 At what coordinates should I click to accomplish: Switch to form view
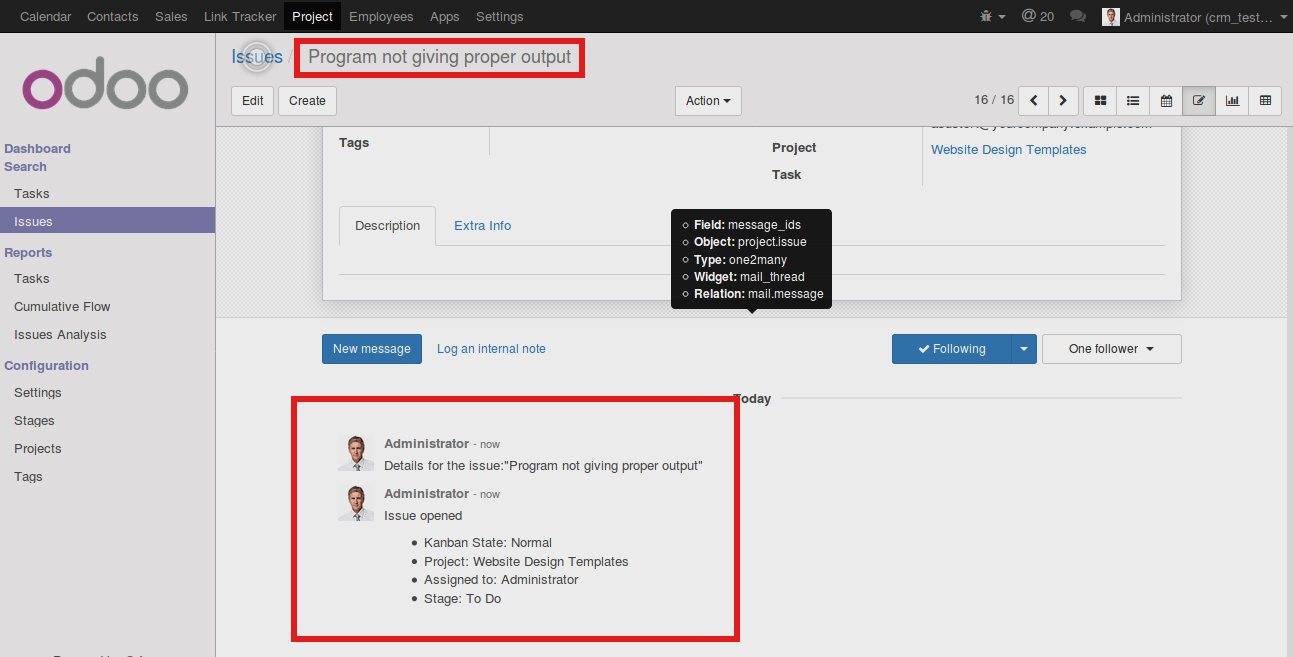[1199, 100]
